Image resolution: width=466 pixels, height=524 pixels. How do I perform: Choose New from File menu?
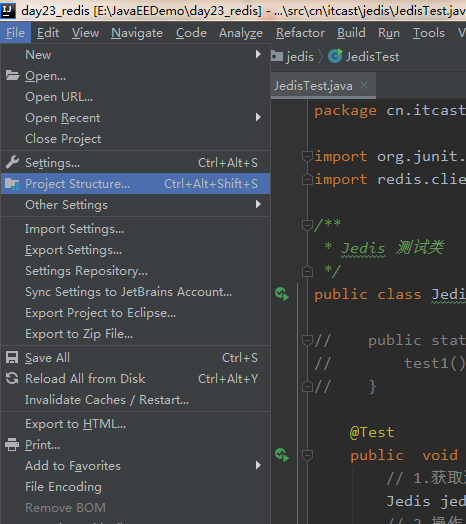pyautogui.click(x=135, y=54)
